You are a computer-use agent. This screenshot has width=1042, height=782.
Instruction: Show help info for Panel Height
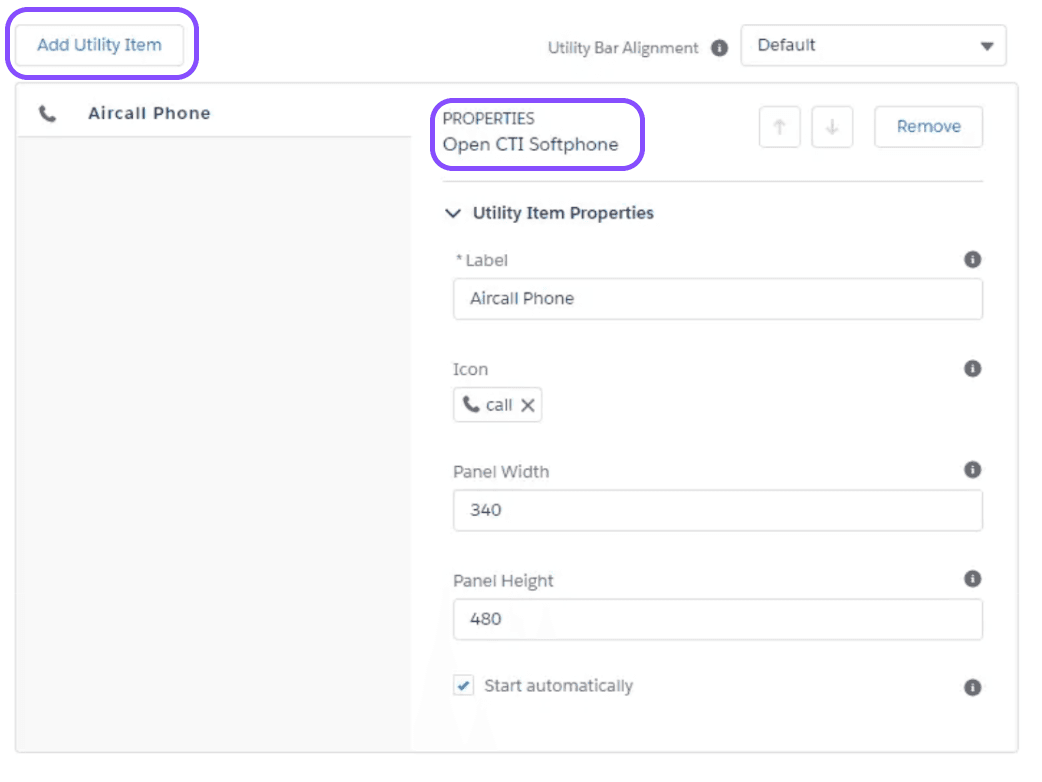pos(972,579)
